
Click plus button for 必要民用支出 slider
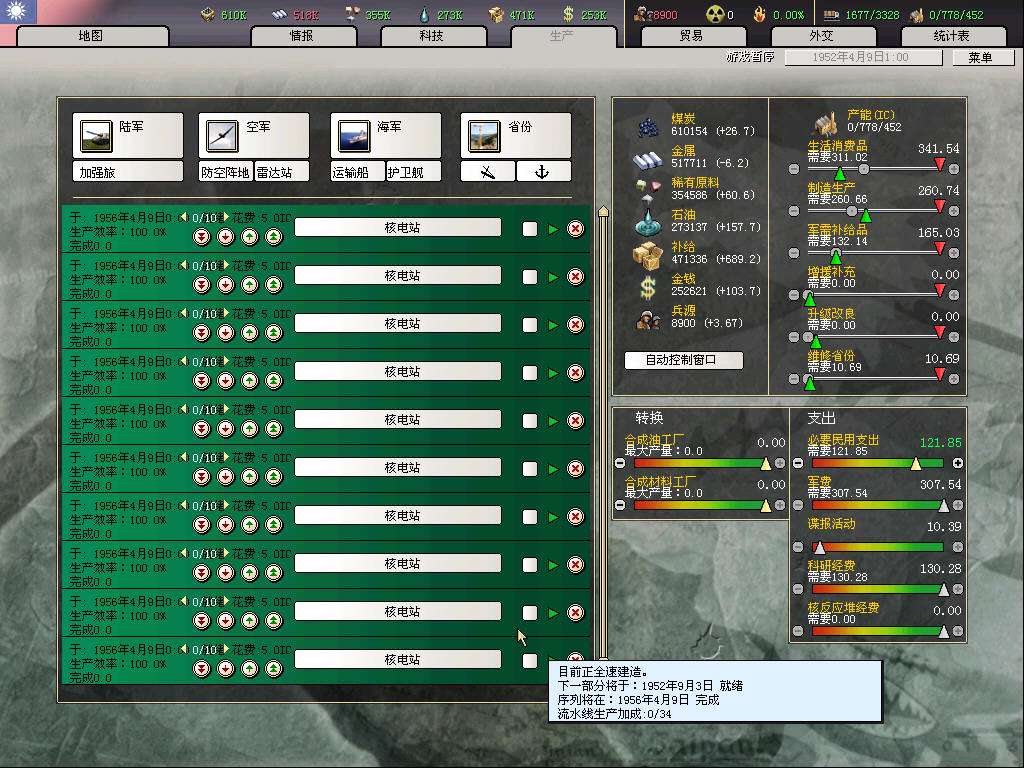(x=958, y=464)
